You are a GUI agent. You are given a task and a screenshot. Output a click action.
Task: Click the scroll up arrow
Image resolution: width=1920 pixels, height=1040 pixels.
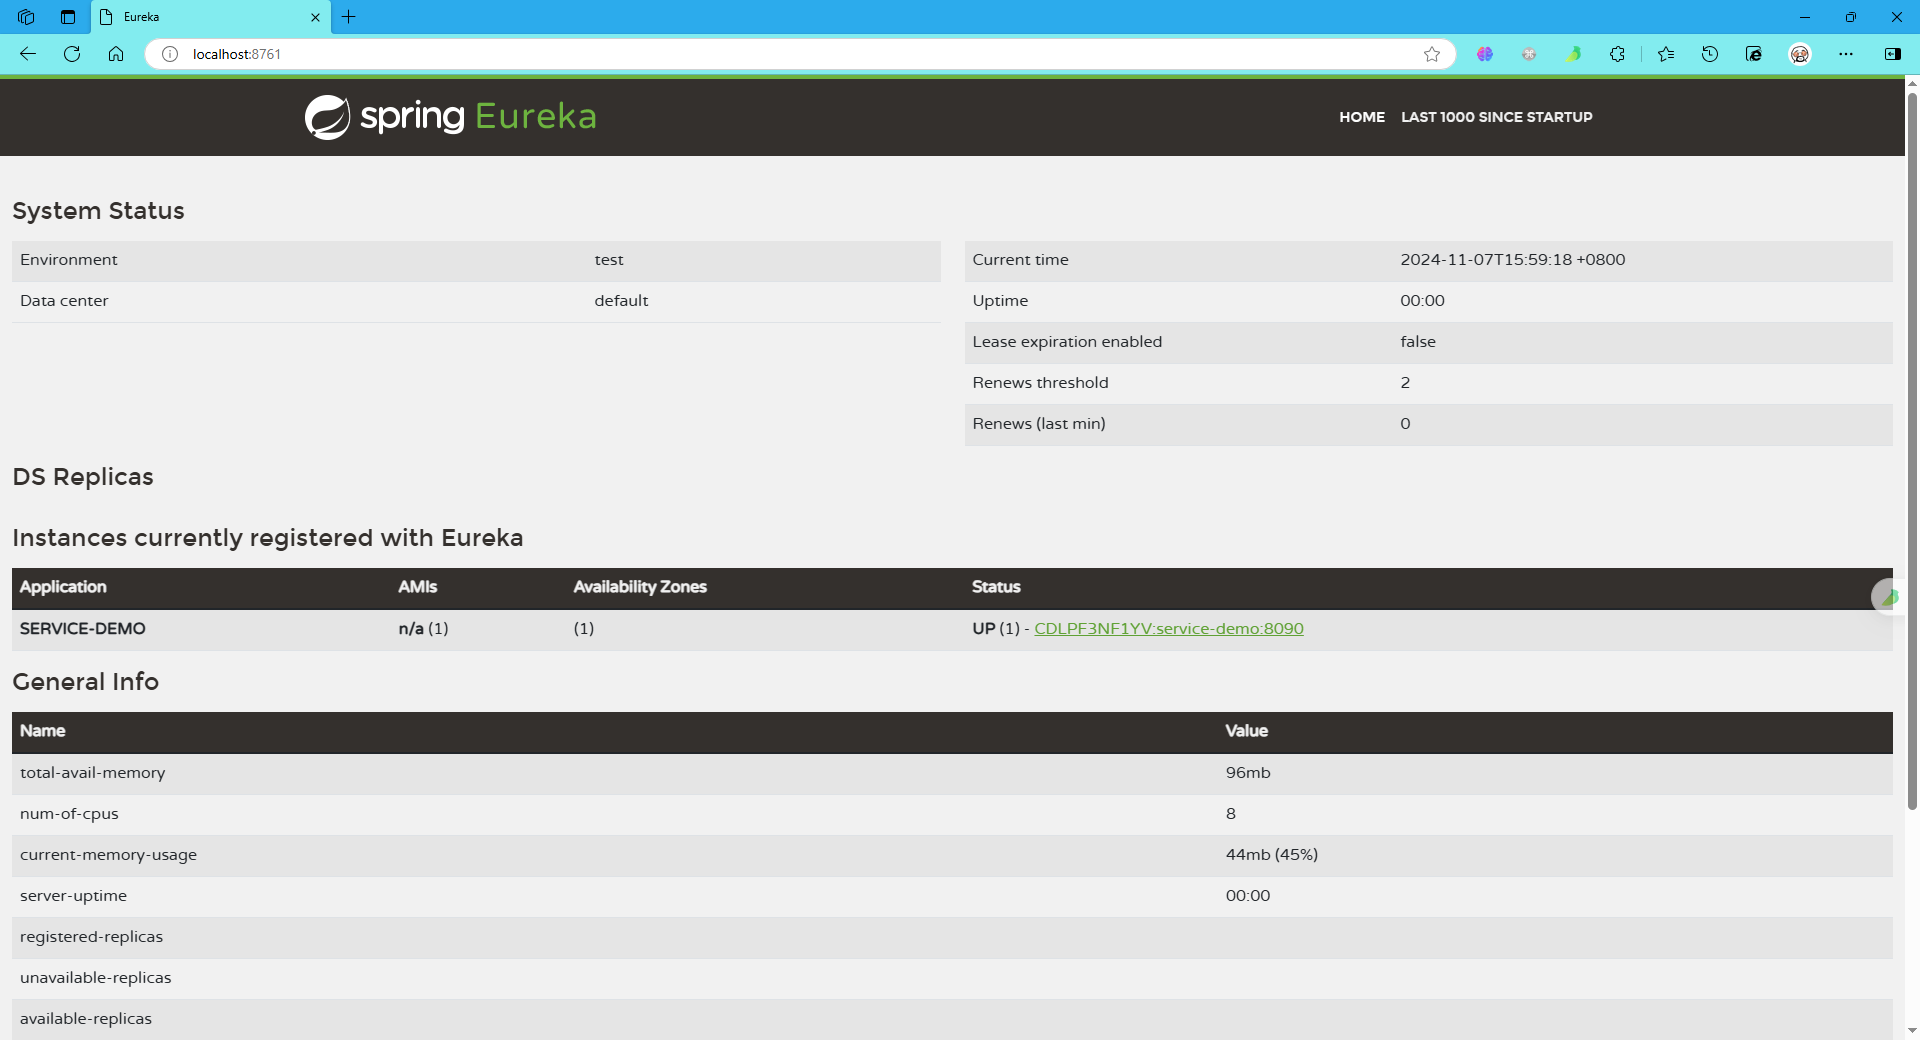pyautogui.click(x=1912, y=84)
